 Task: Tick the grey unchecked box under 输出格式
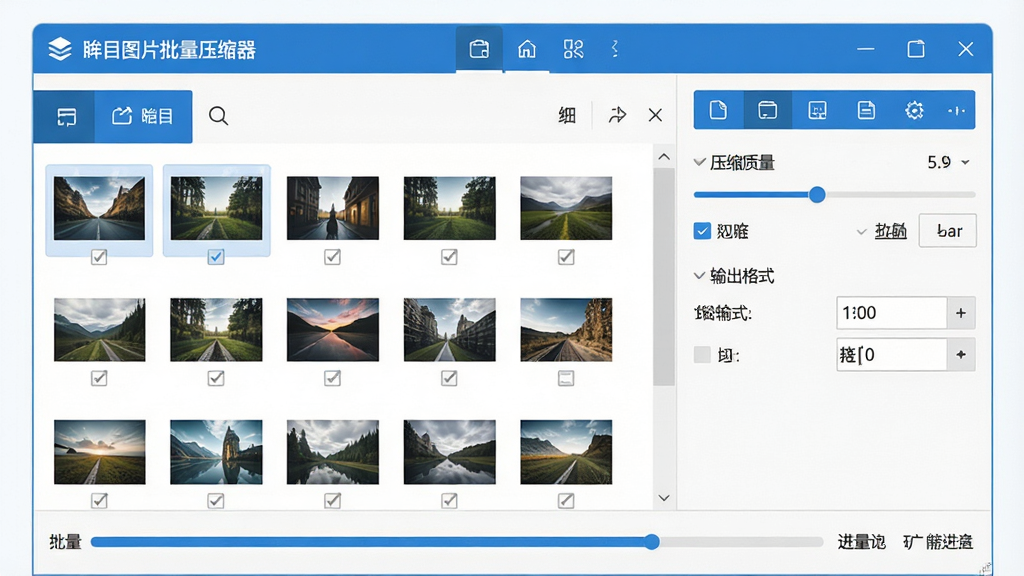(702, 355)
